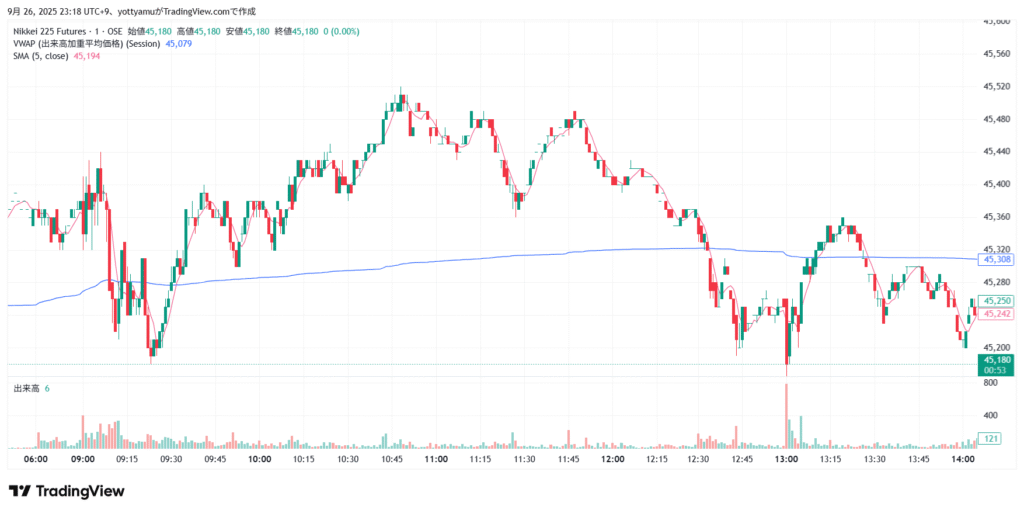Select the VWAP (Session) indicator legend
The width and height of the screenshot is (1024, 513).
coord(88,44)
